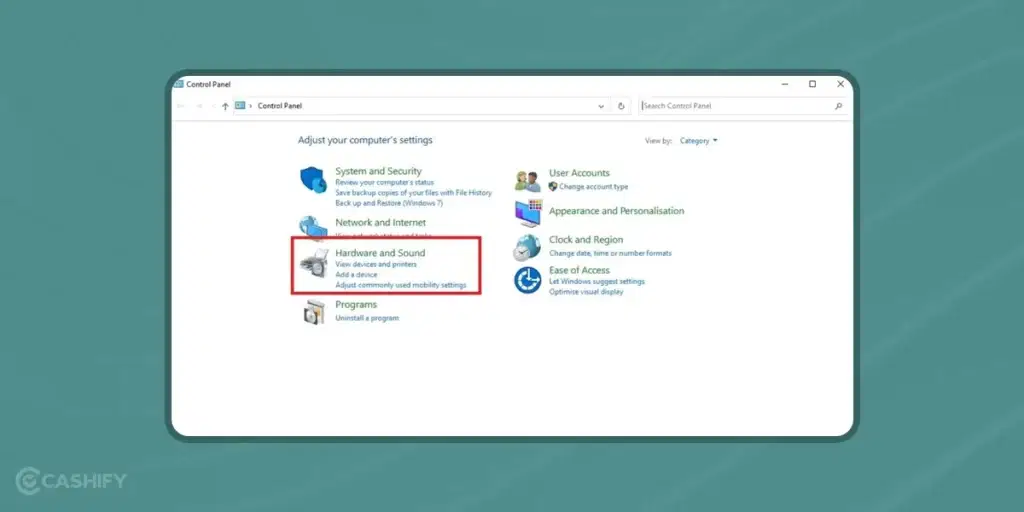Click Let Windows suggest settings
The image size is (1024, 512).
click(597, 281)
